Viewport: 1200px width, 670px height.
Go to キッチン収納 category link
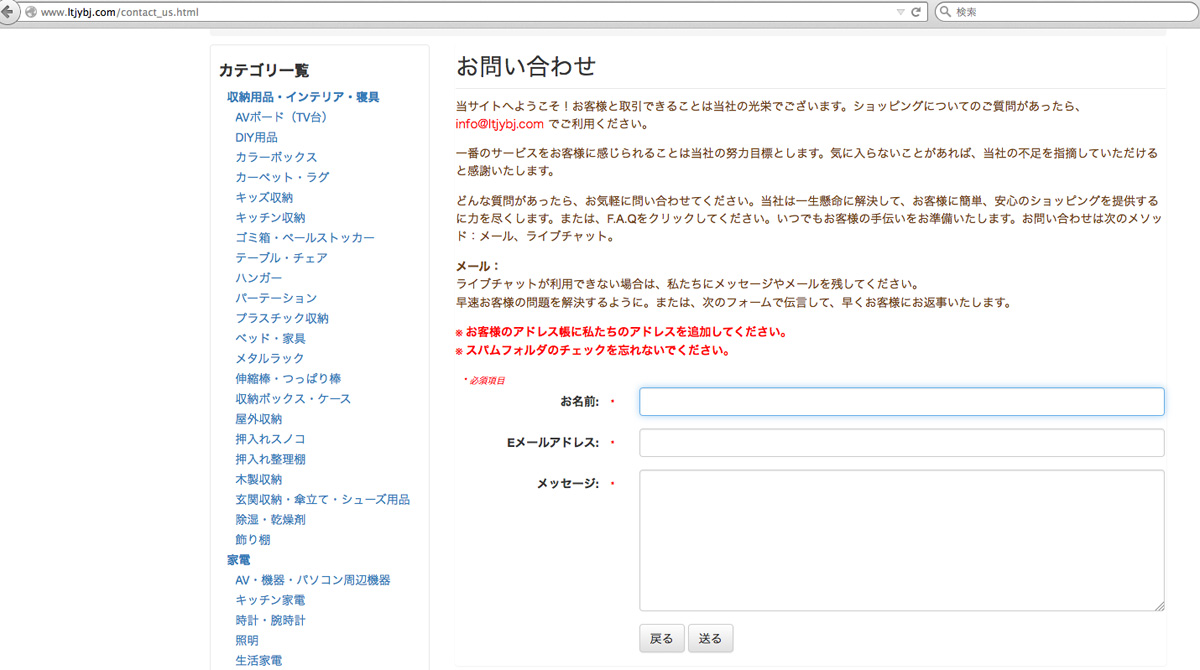(x=270, y=218)
